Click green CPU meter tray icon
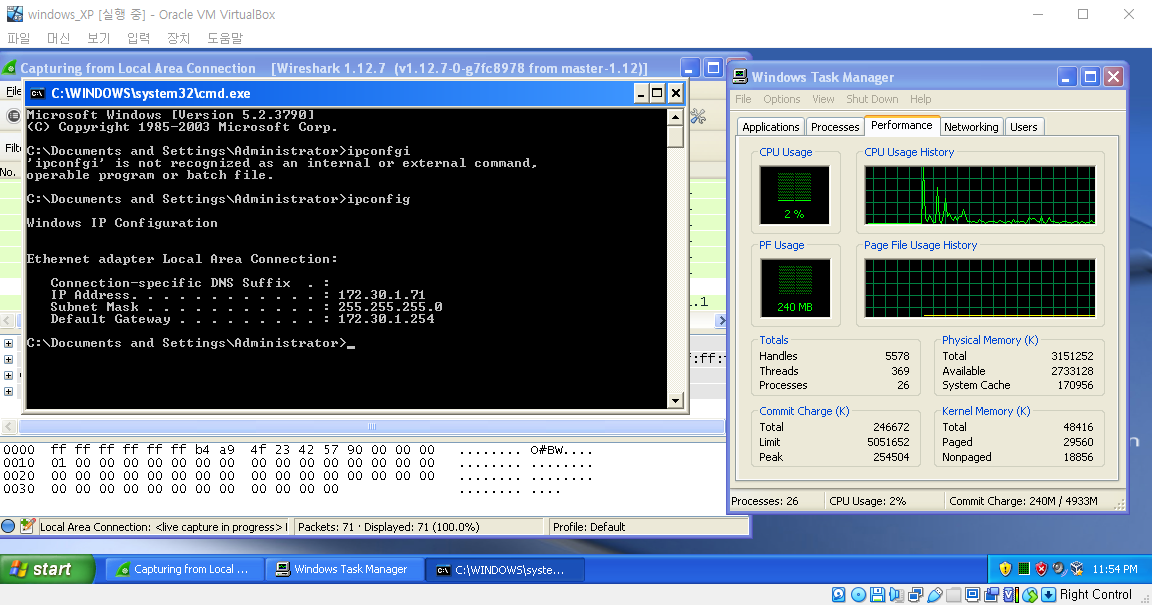This screenshot has height=605, width=1152. pos(1023,569)
